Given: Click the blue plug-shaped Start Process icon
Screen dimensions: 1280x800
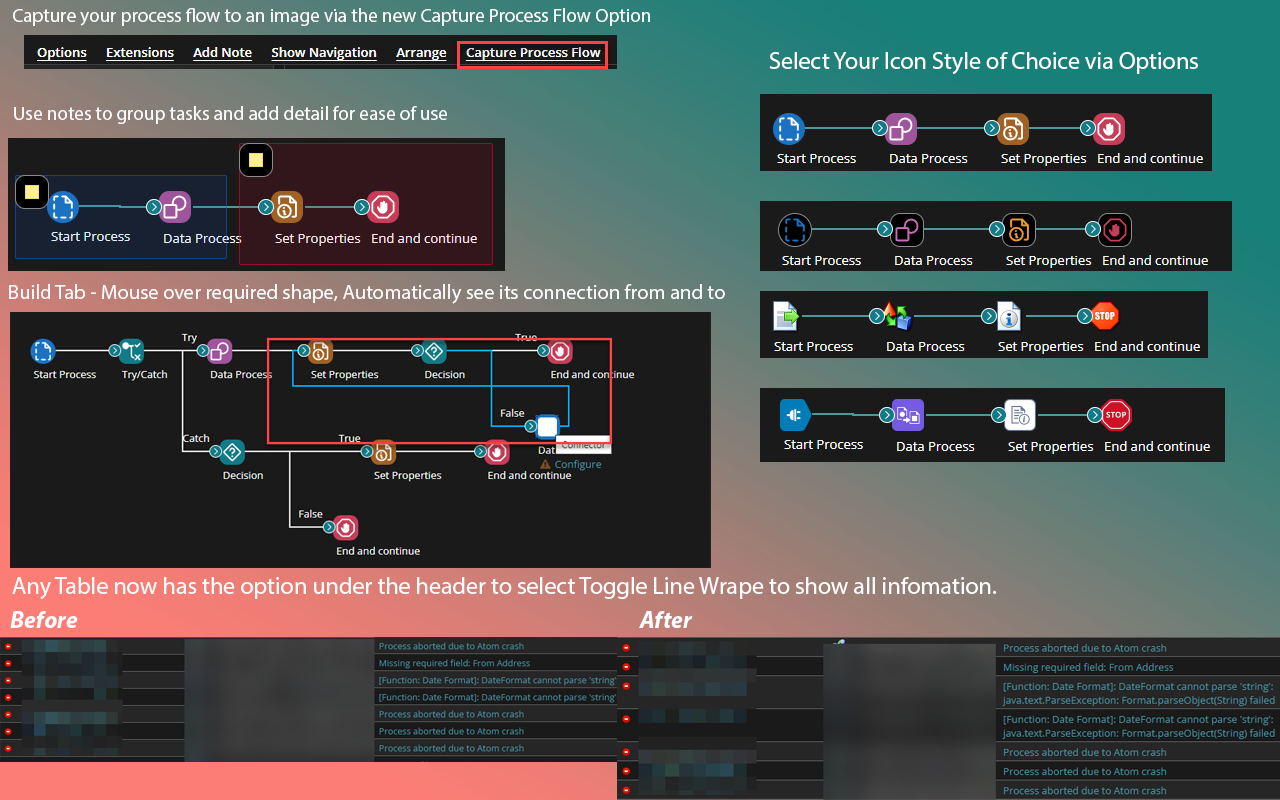Looking at the screenshot, I should [x=794, y=414].
